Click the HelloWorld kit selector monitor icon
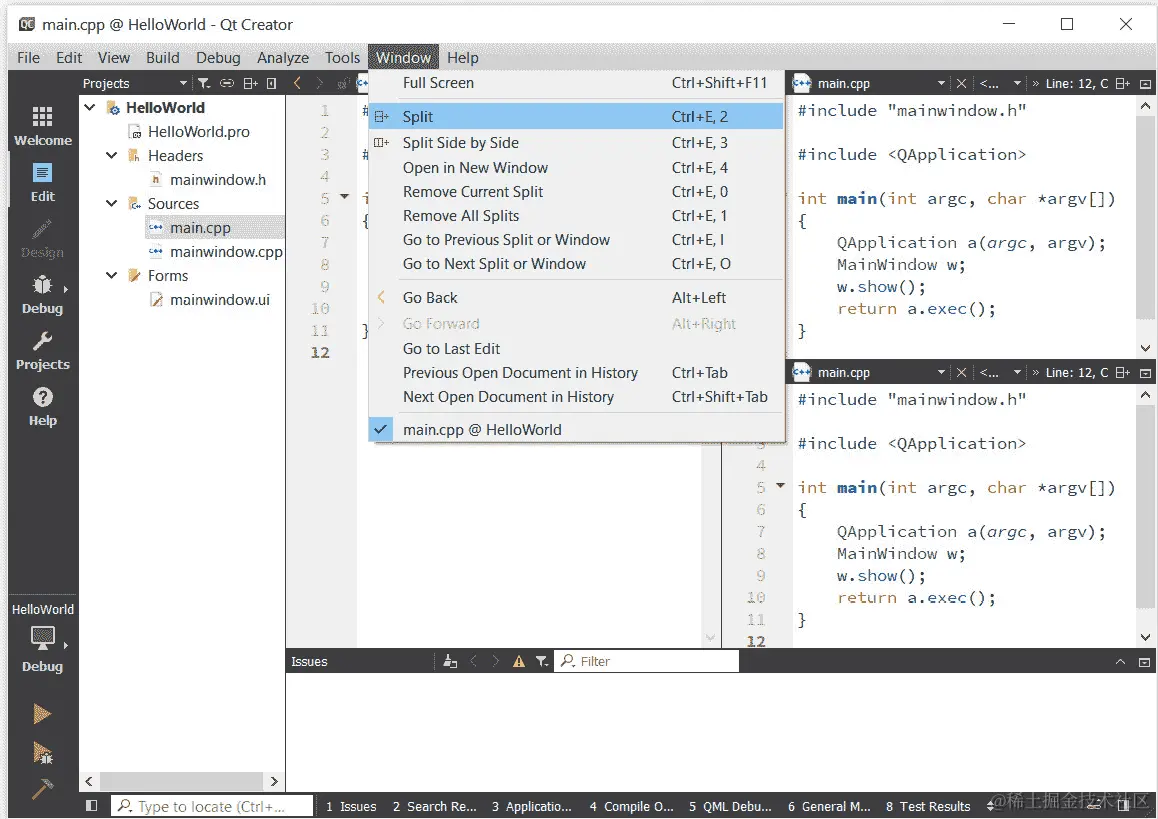1158x819 pixels. pos(42,637)
